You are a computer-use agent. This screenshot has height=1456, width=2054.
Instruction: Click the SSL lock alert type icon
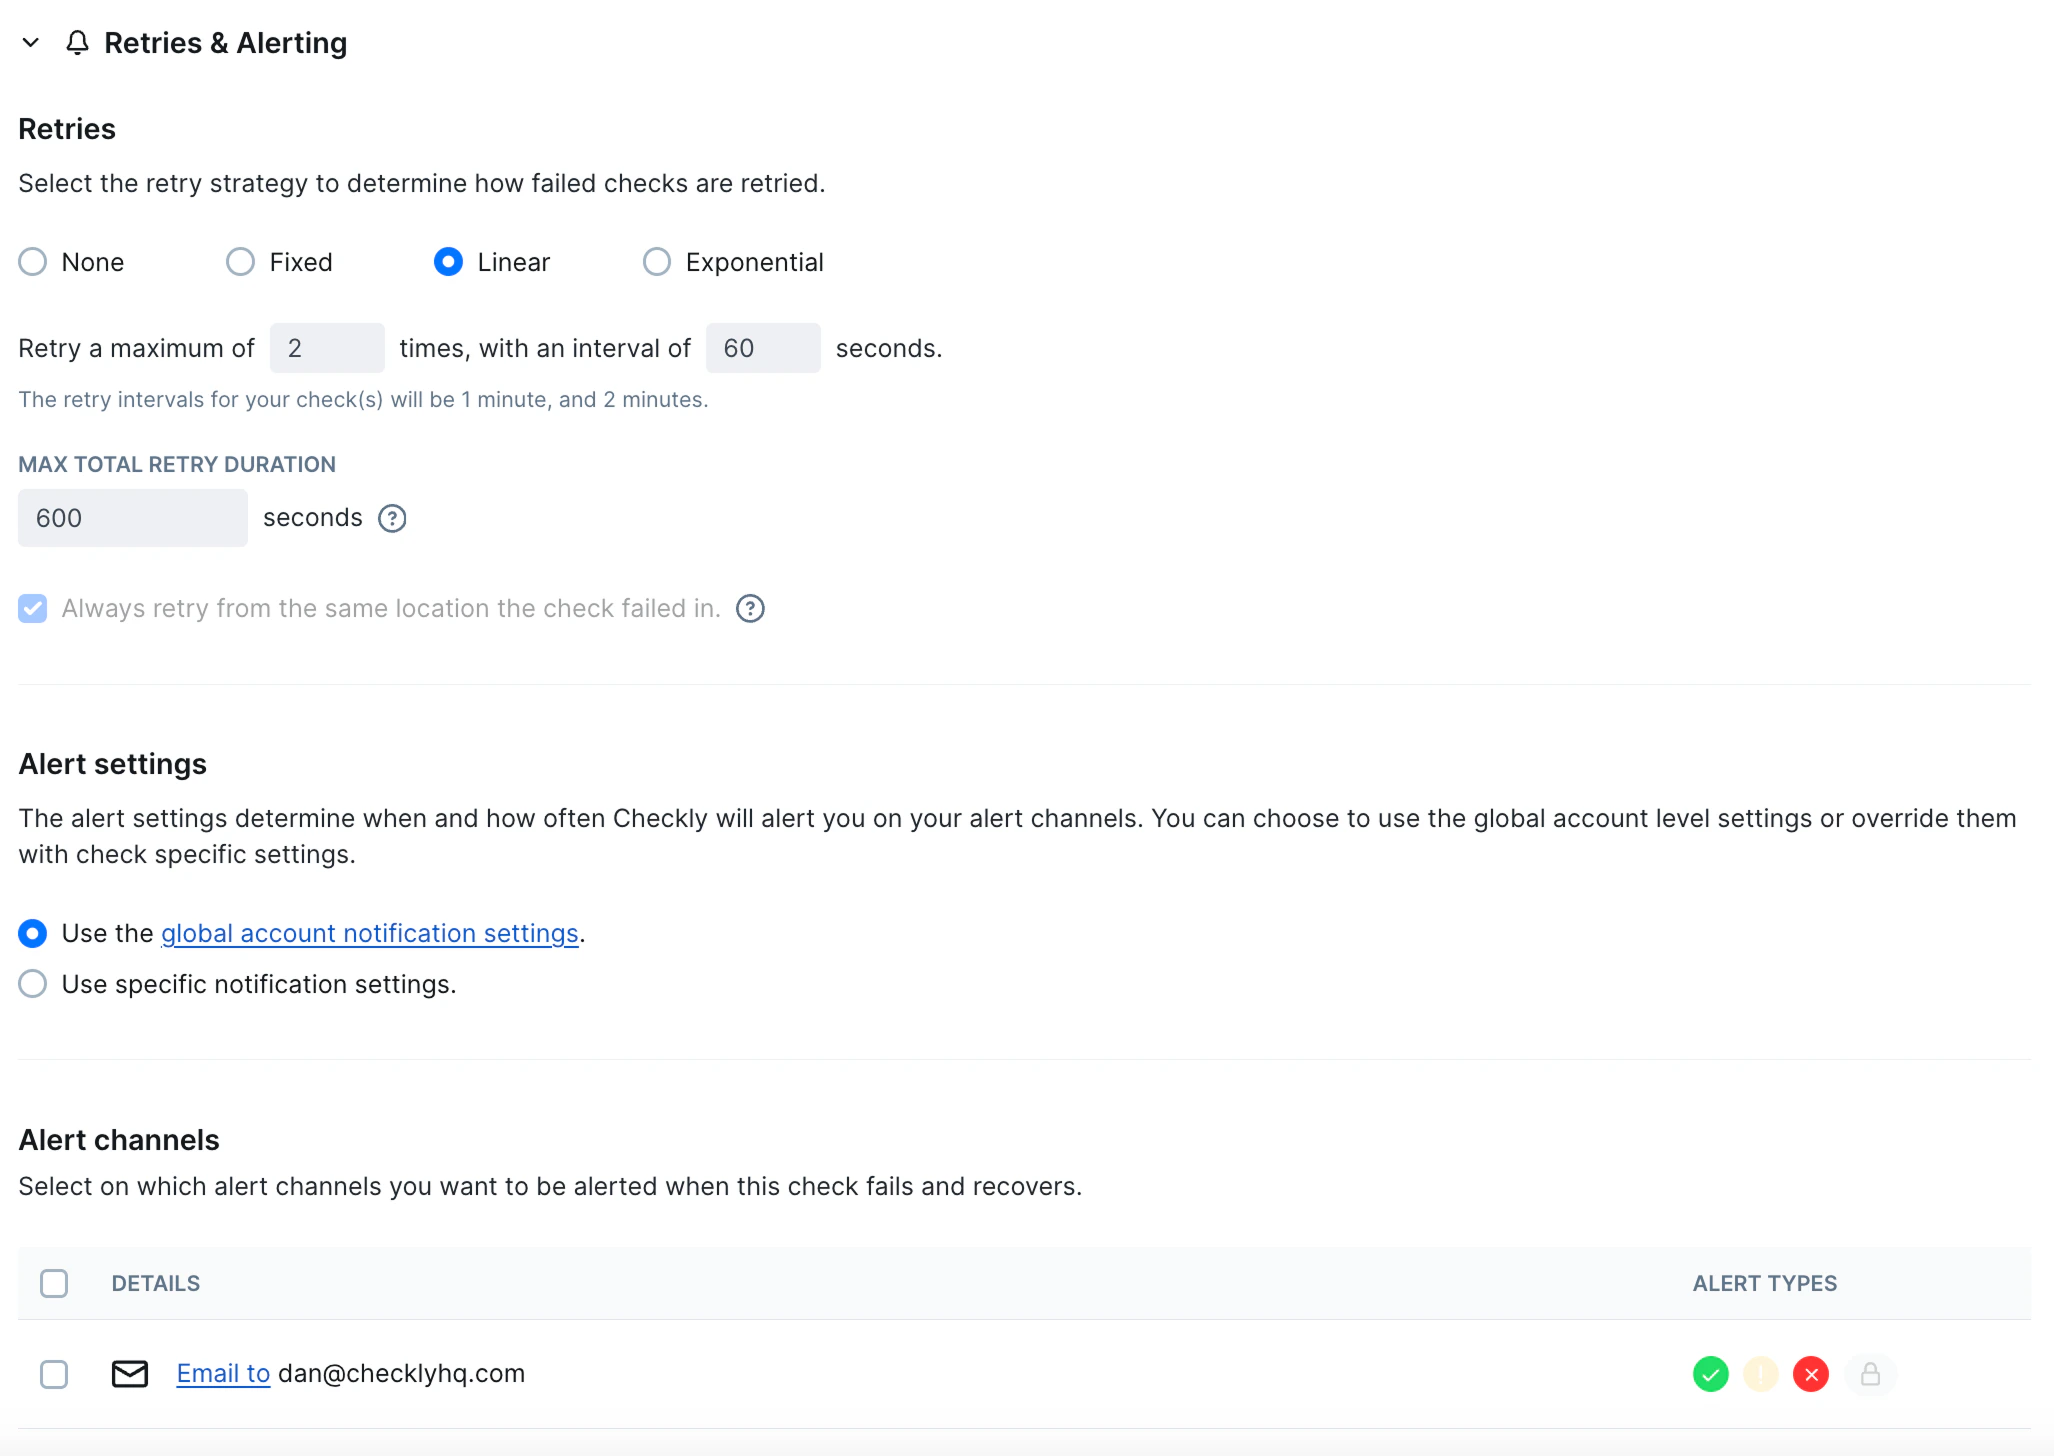1872,1374
